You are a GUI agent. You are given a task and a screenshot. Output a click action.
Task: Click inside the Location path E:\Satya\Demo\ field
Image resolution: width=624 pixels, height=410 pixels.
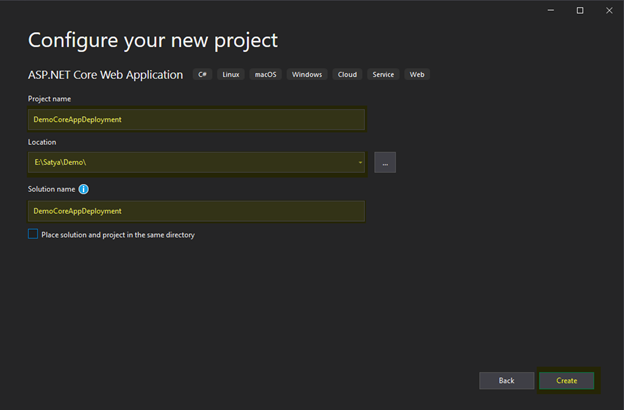pyautogui.click(x=190, y=162)
